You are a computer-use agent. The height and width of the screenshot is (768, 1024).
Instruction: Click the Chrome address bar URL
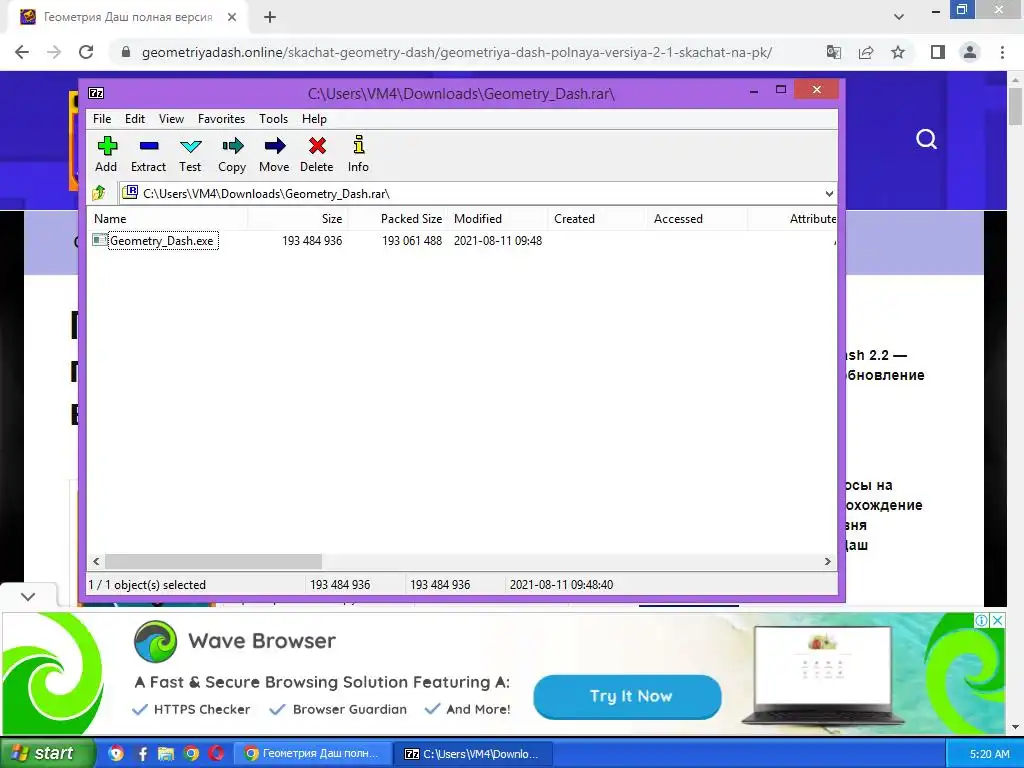click(x=456, y=52)
